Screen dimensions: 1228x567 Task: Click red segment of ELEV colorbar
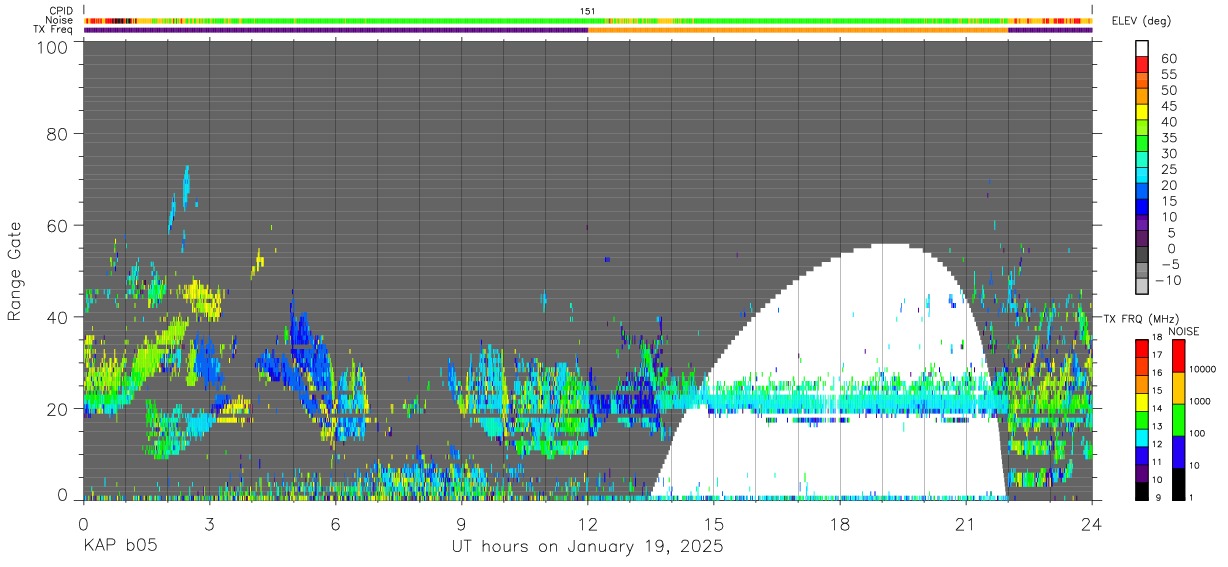pyautogui.click(x=1142, y=64)
